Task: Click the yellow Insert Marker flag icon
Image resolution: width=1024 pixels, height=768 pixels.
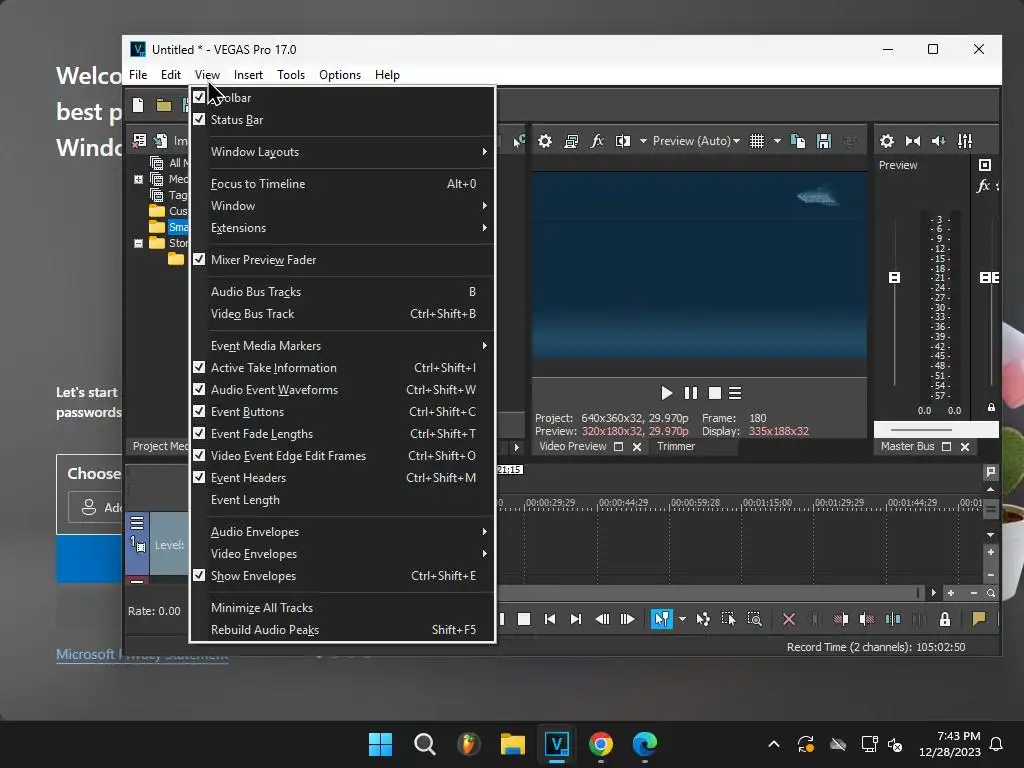Action: (979, 619)
